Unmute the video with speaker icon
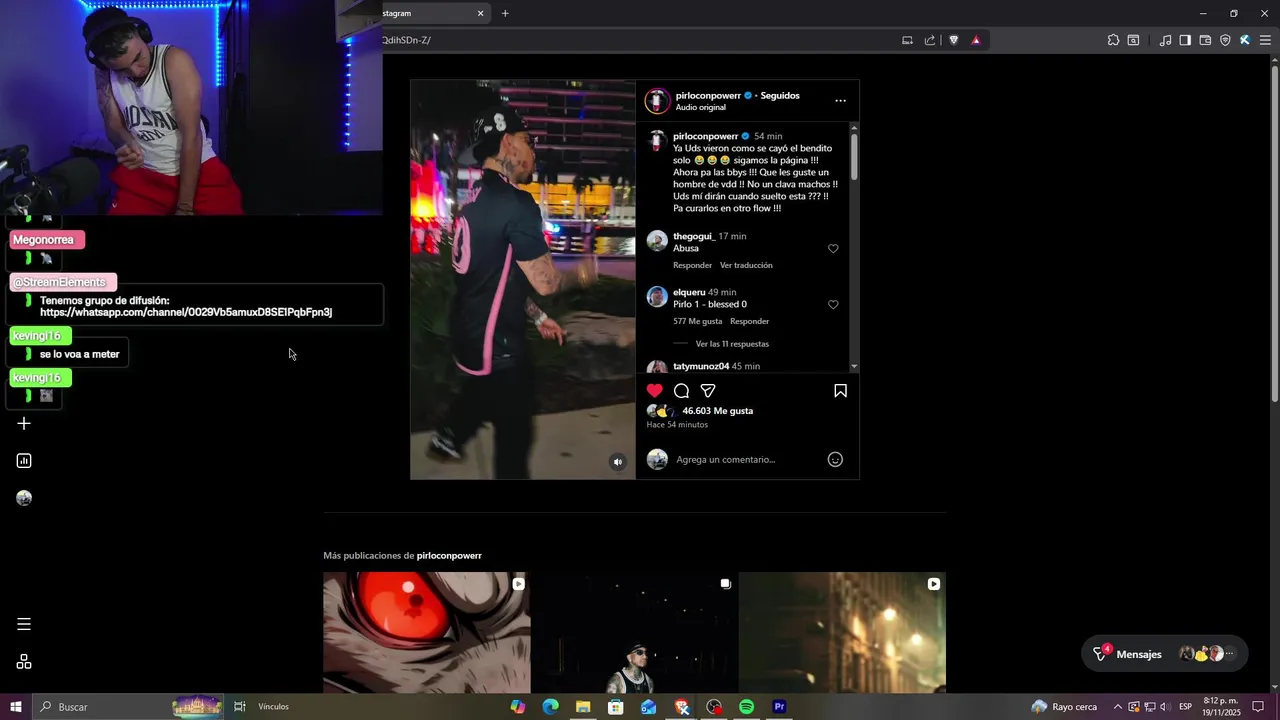This screenshot has width=1280, height=720. (617, 462)
